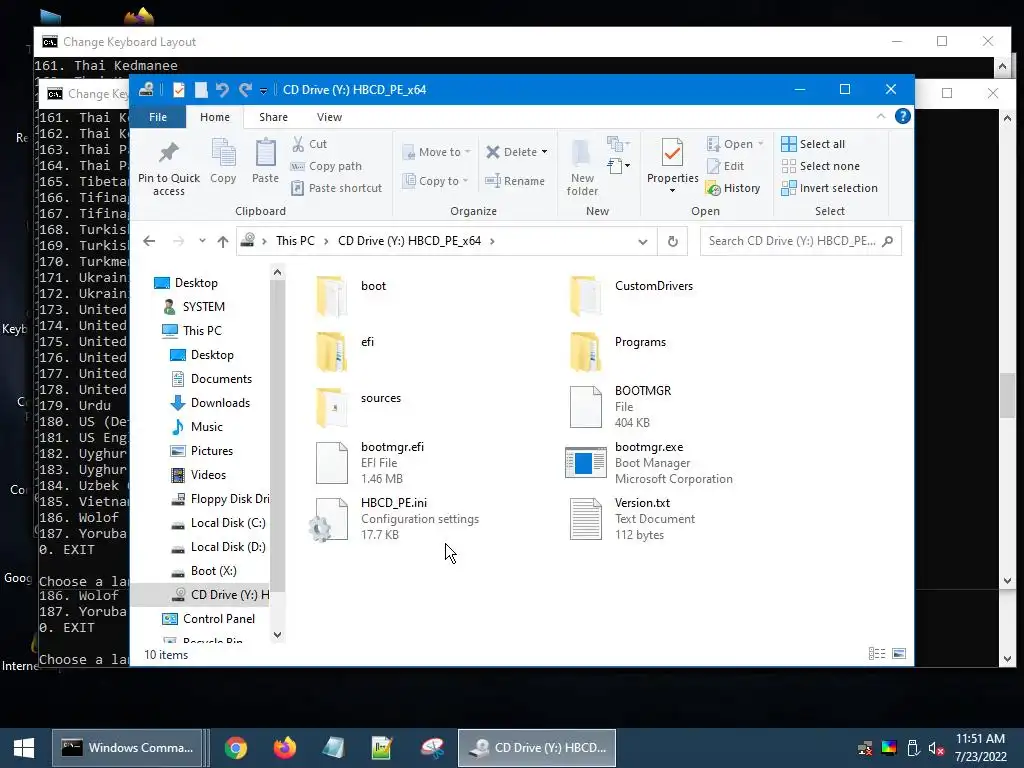Click the Refresh button

coord(673,242)
